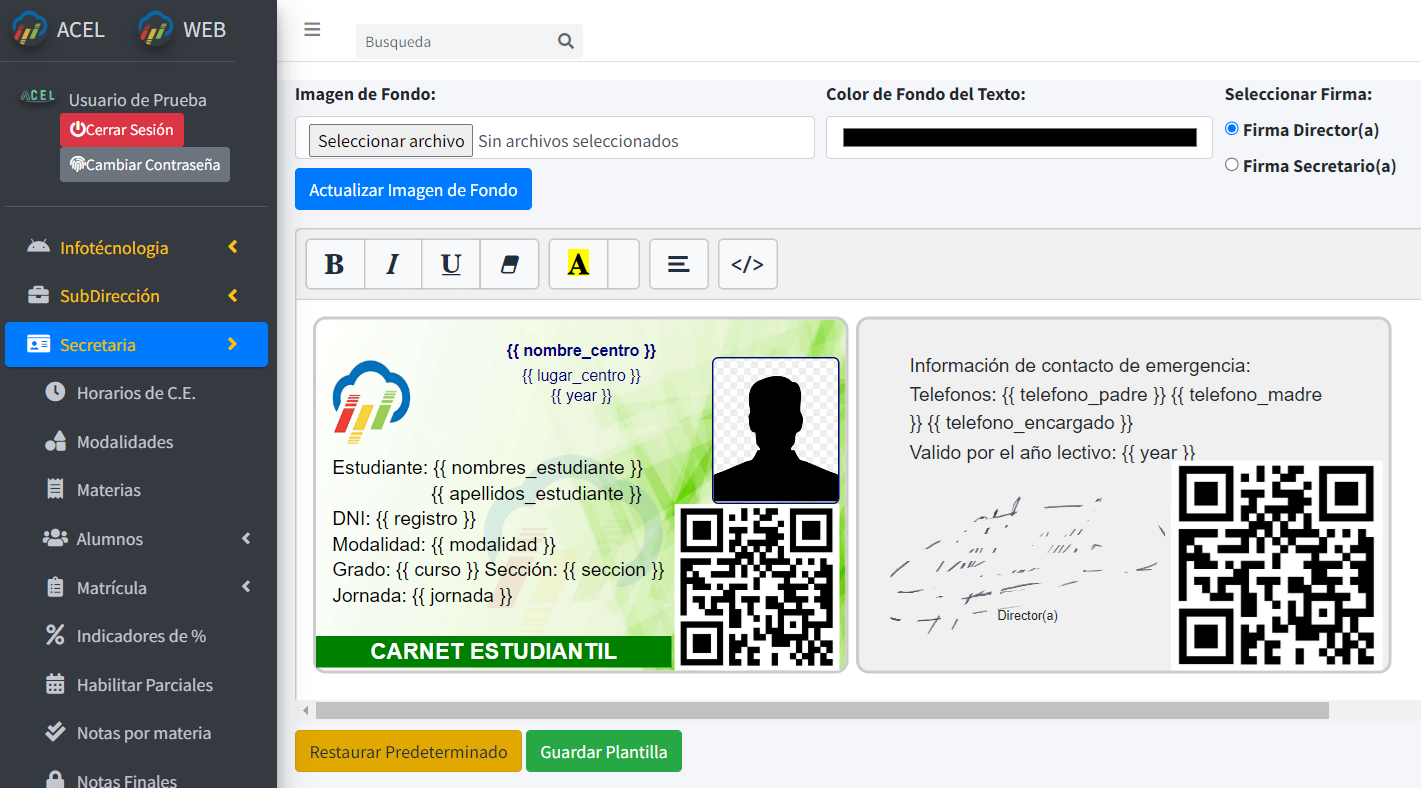Open the paragraph alignment tool
1421x788 pixels.
click(x=679, y=264)
